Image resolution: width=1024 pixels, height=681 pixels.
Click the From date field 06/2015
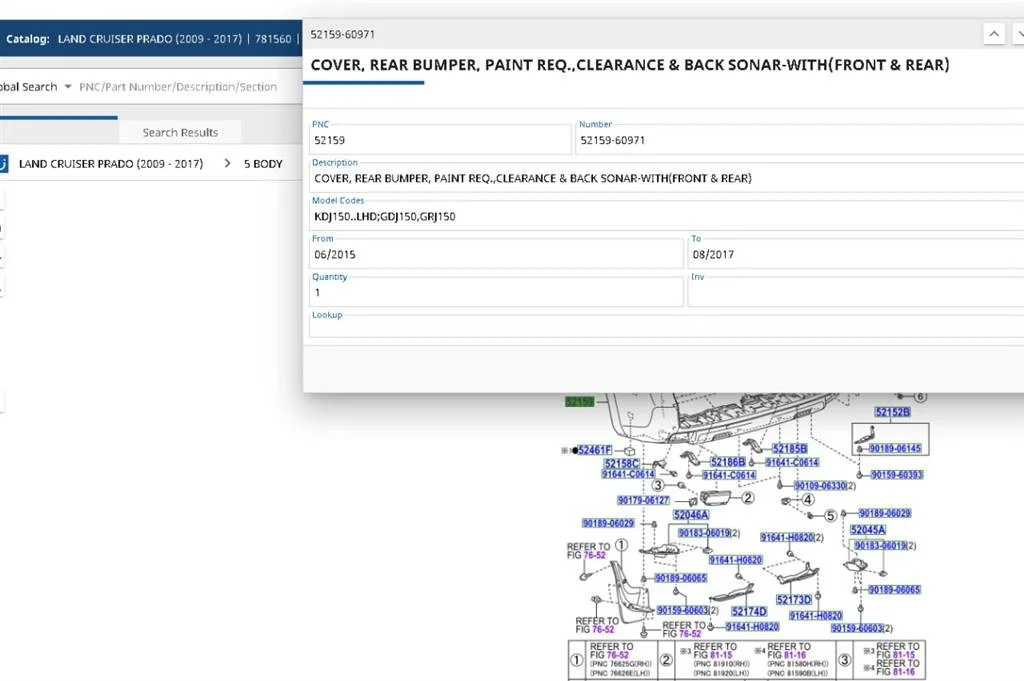click(x=495, y=255)
